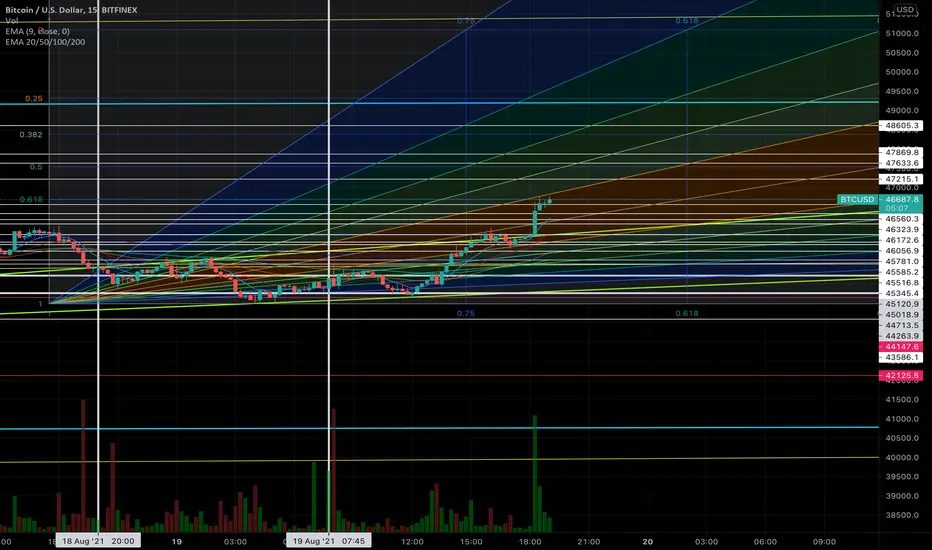This screenshot has height=550, width=932.
Task: Click the 44713.5 price label
Action: click(901, 325)
